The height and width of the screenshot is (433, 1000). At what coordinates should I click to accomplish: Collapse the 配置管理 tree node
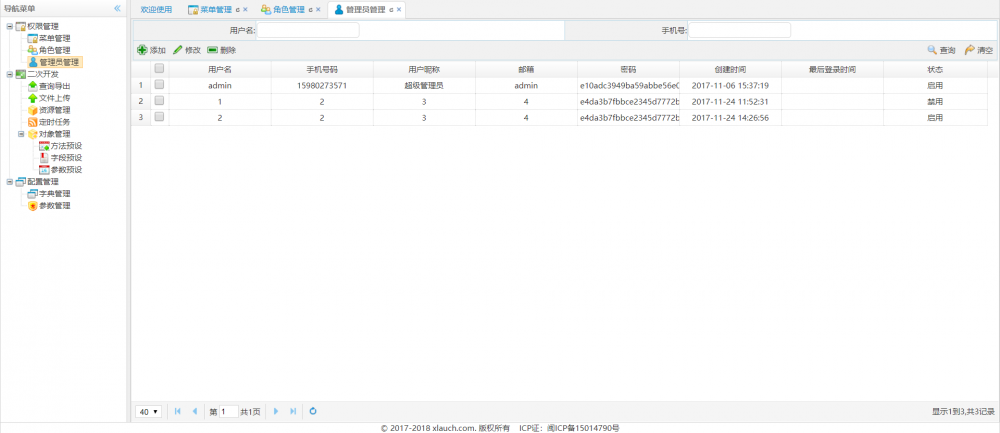pos(9,182)
